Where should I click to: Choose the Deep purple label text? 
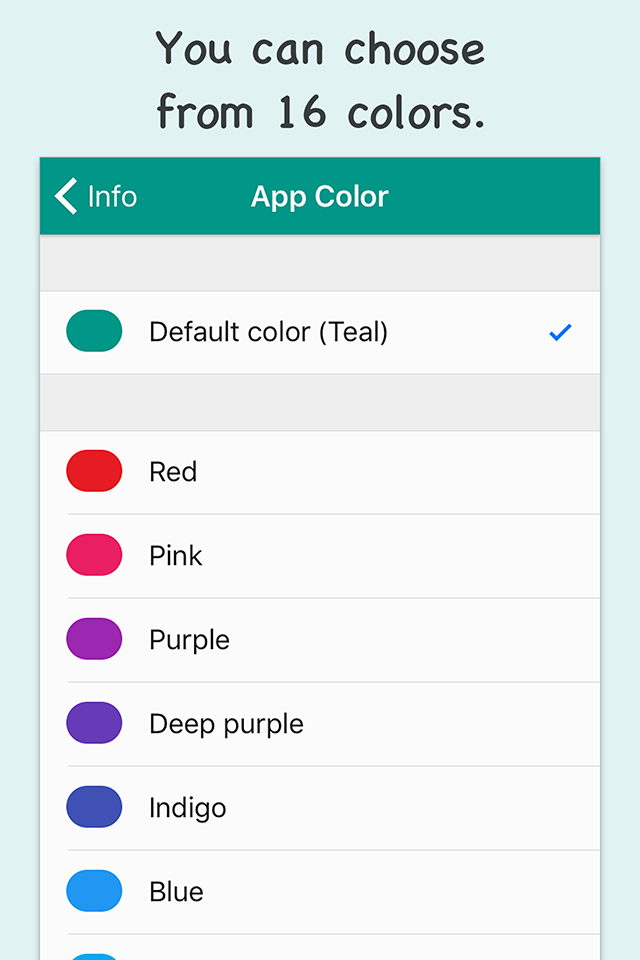click(x=227, y=724)
